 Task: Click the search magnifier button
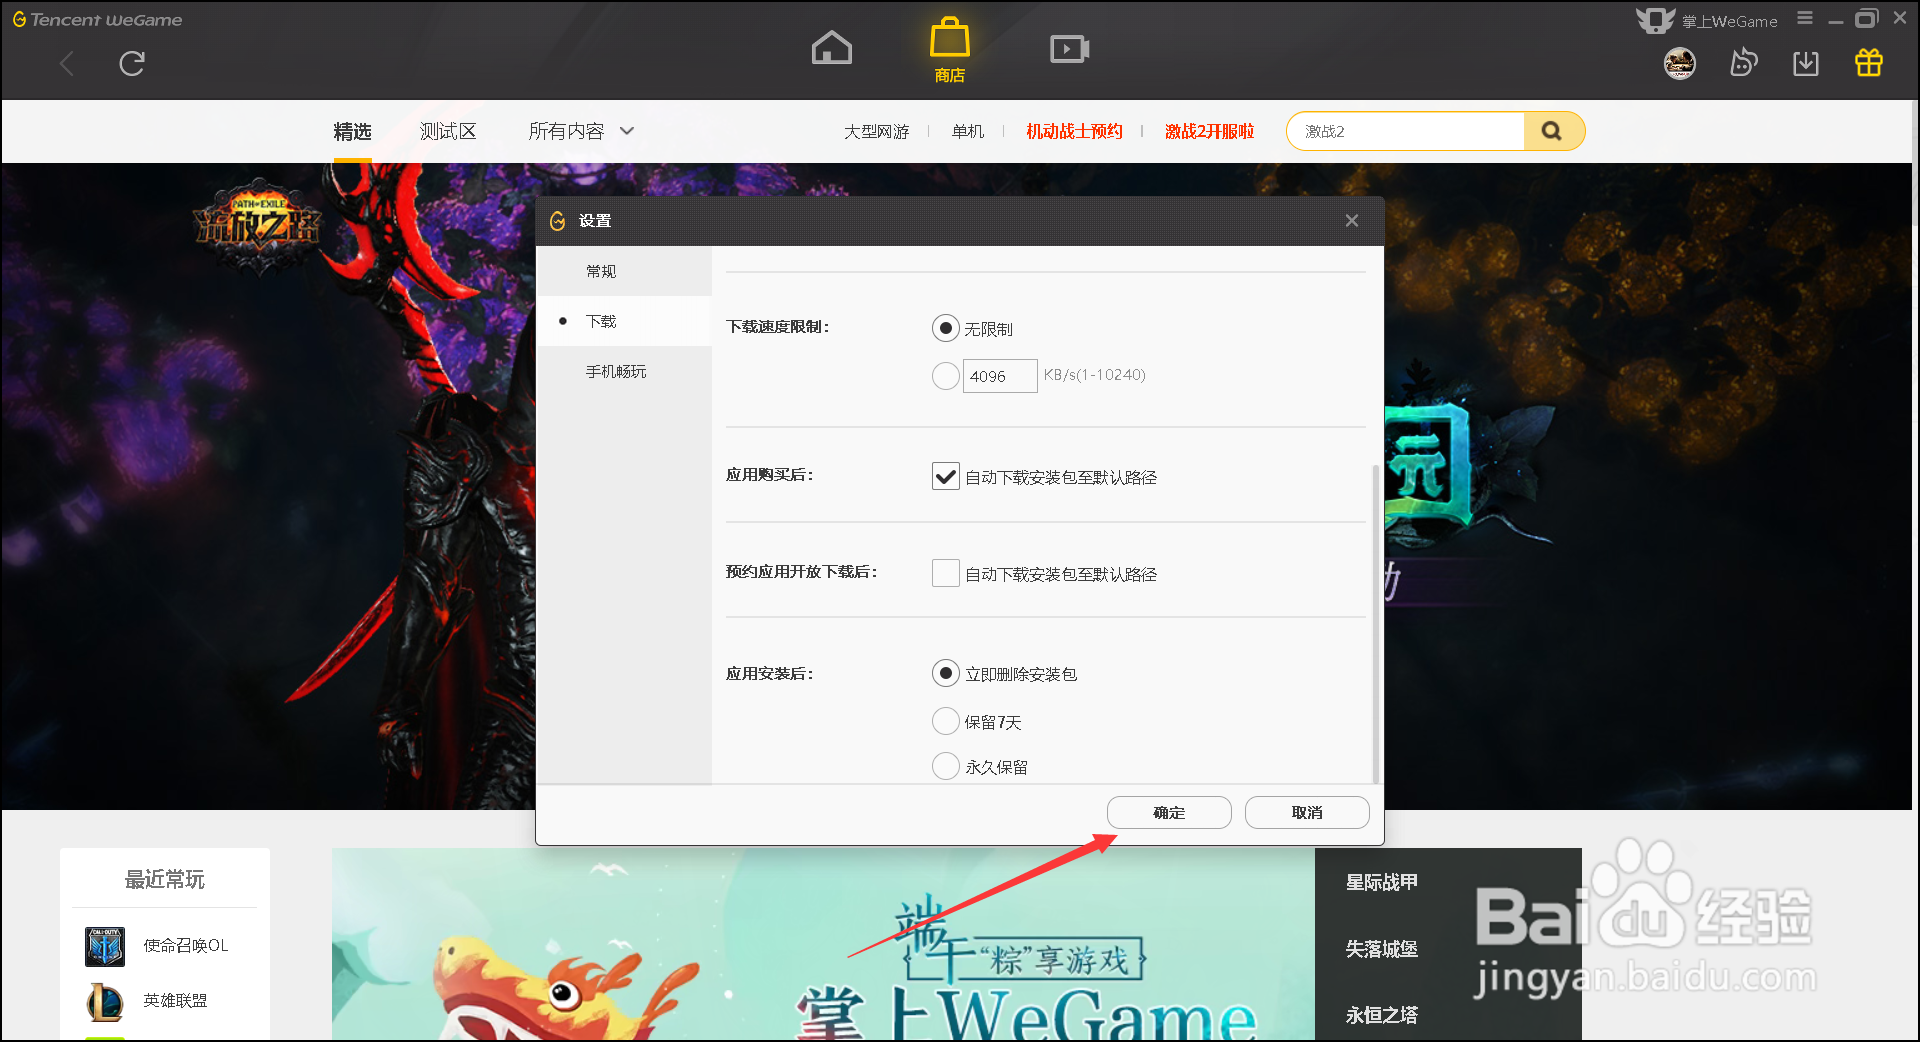(1552, 131)
